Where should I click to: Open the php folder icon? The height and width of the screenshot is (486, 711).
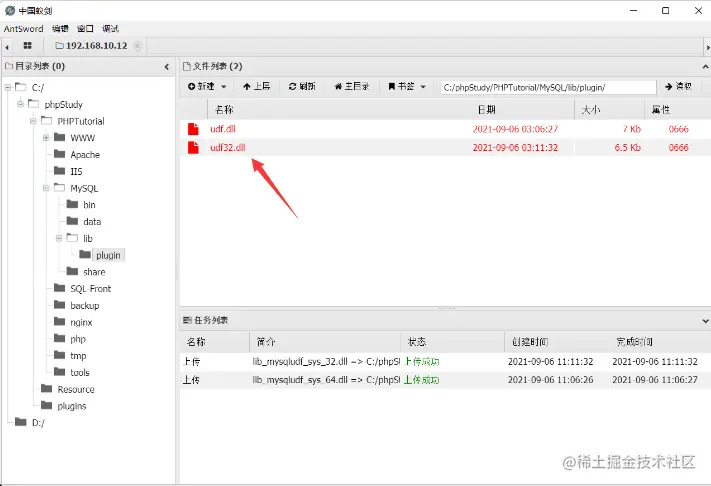coord(59,338)
